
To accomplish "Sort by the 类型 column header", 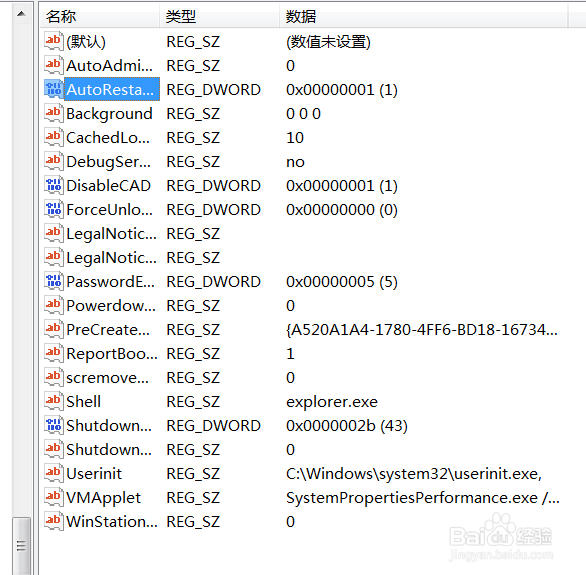I will (219, 17).
